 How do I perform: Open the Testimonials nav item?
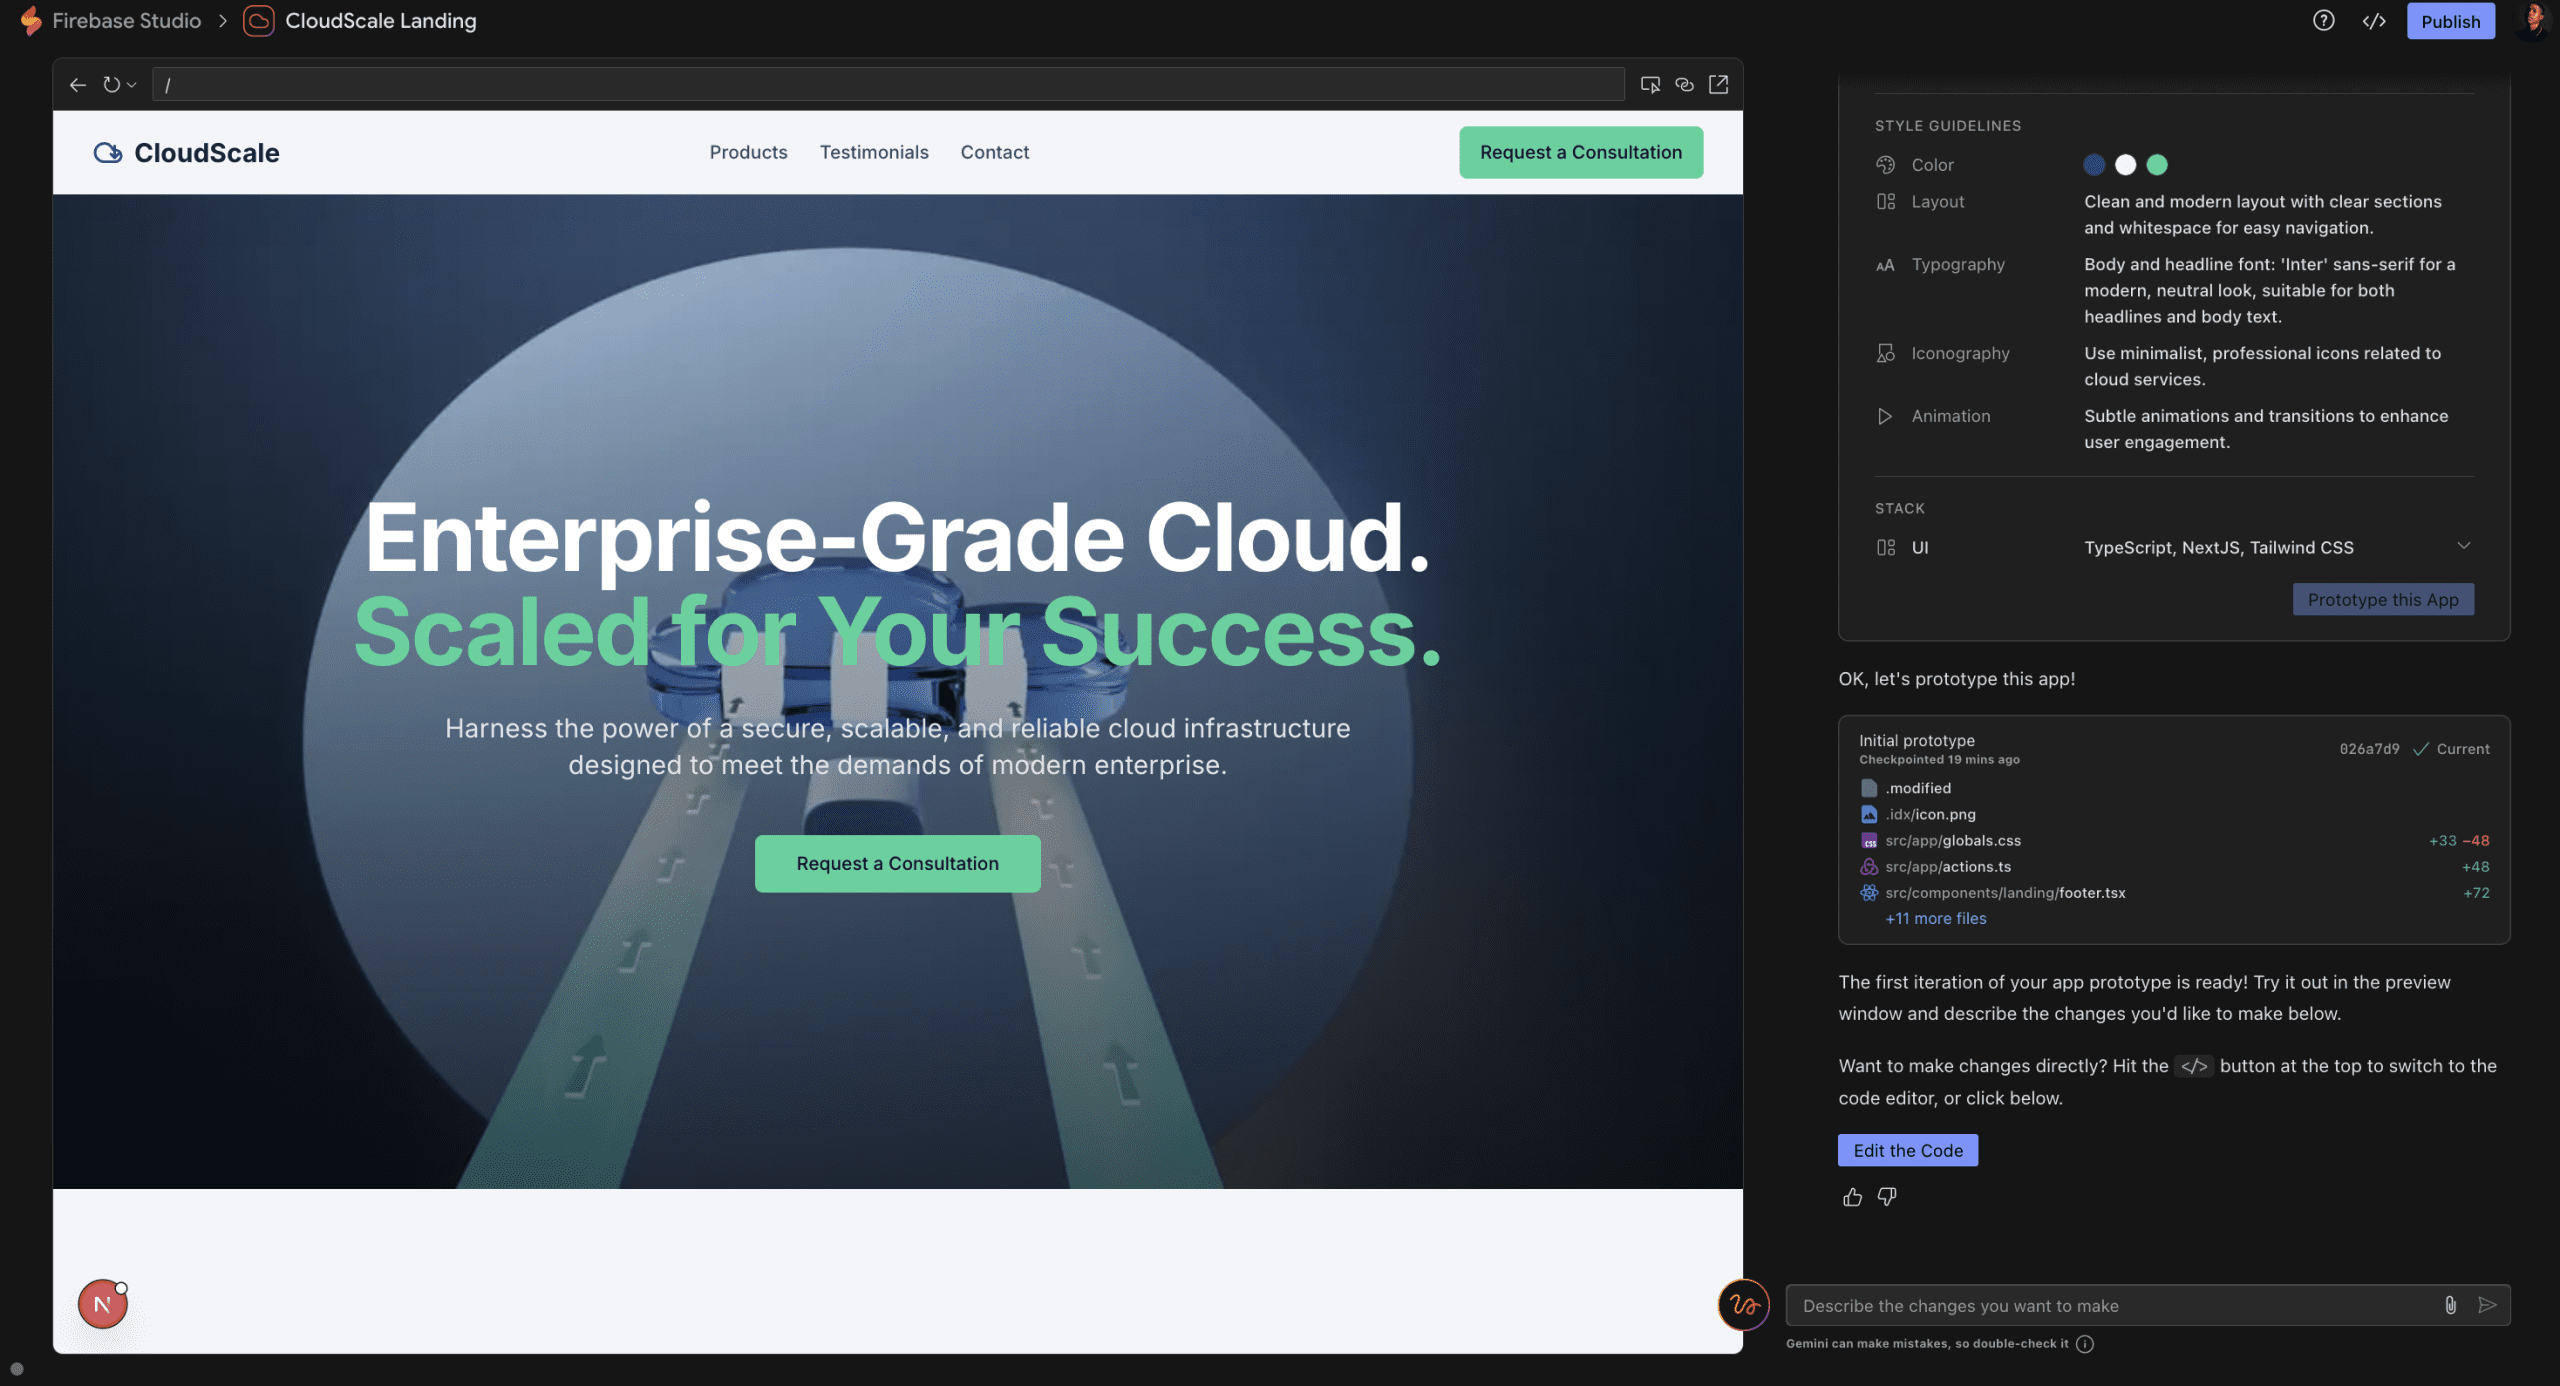873,152
